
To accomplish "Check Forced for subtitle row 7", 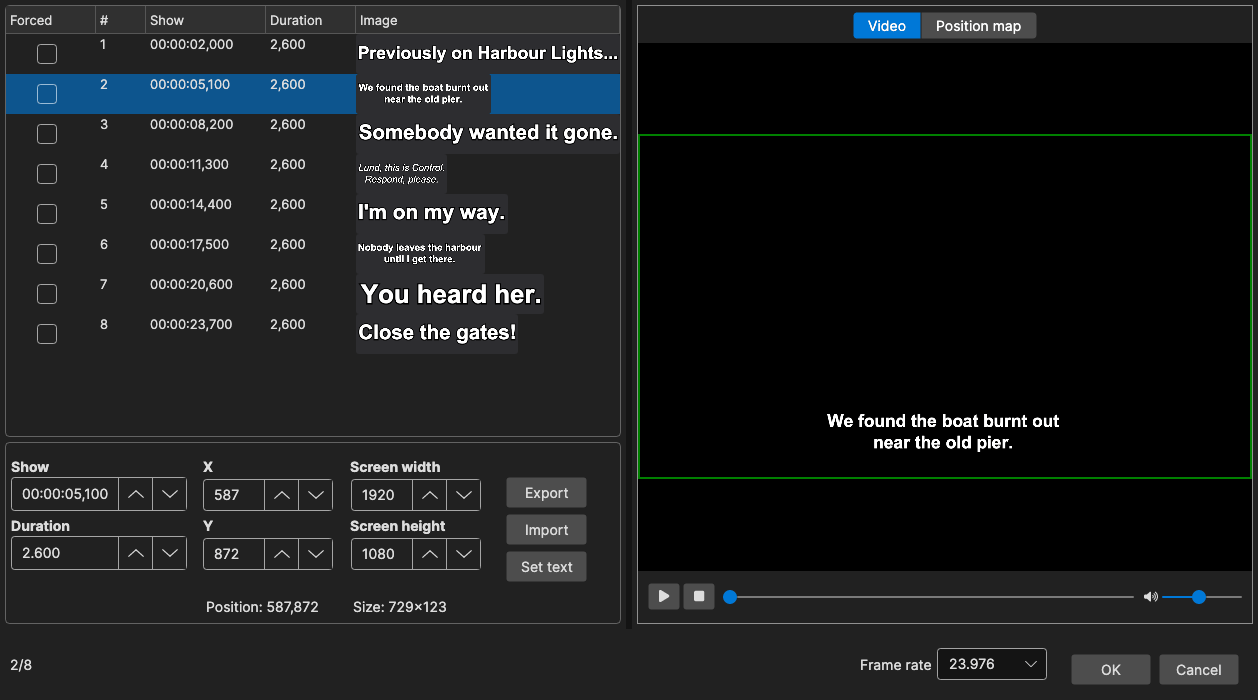I will (x=47, y=294).
